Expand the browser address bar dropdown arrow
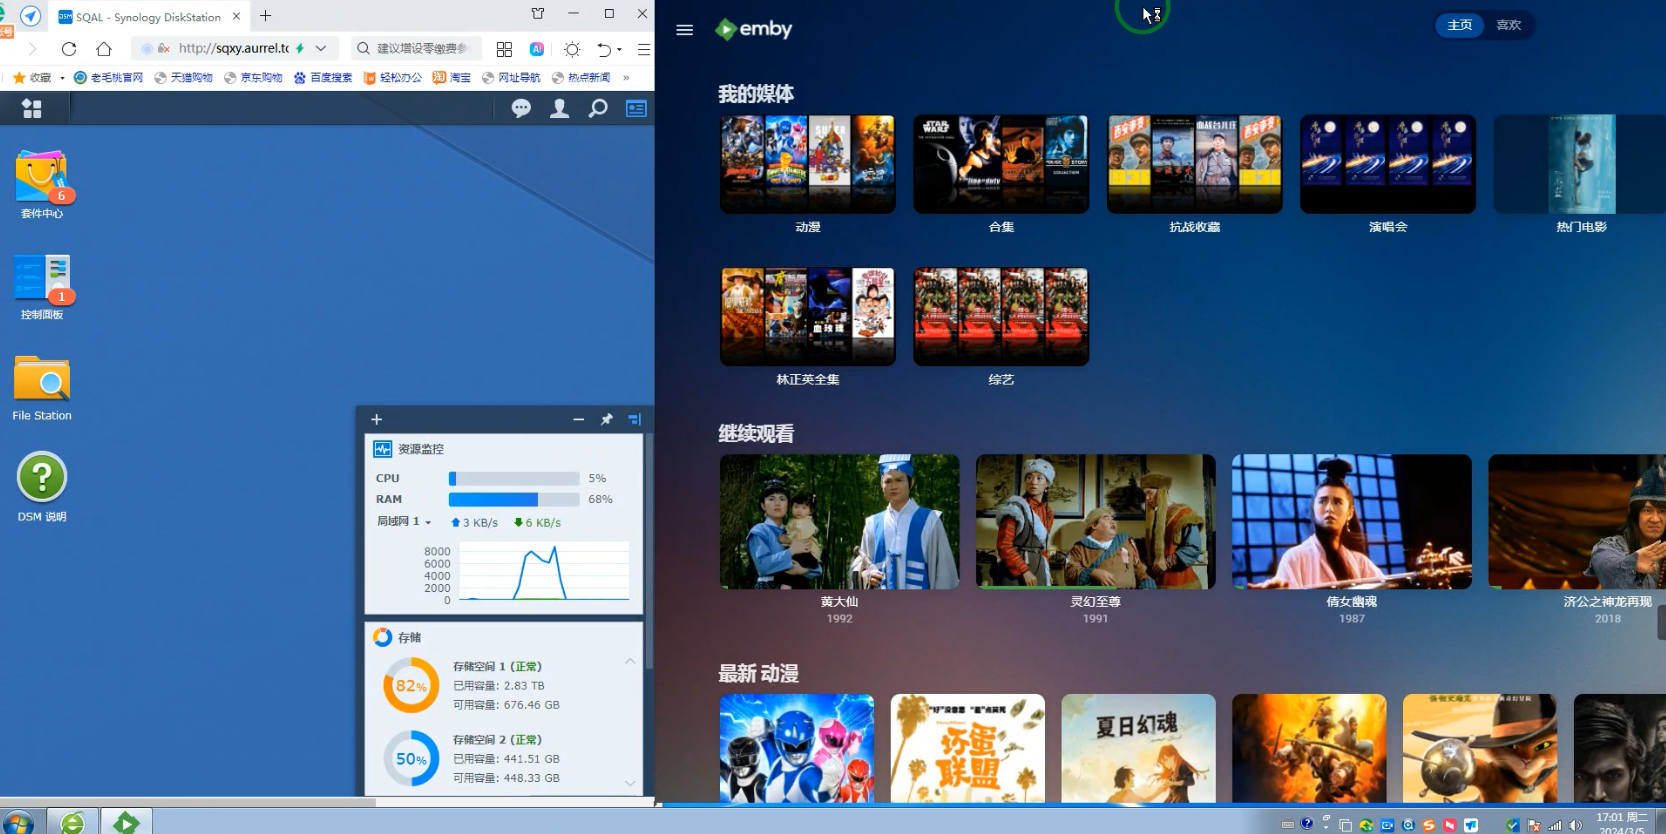This screenshot has height=834, width=1666. click(321, 48)
